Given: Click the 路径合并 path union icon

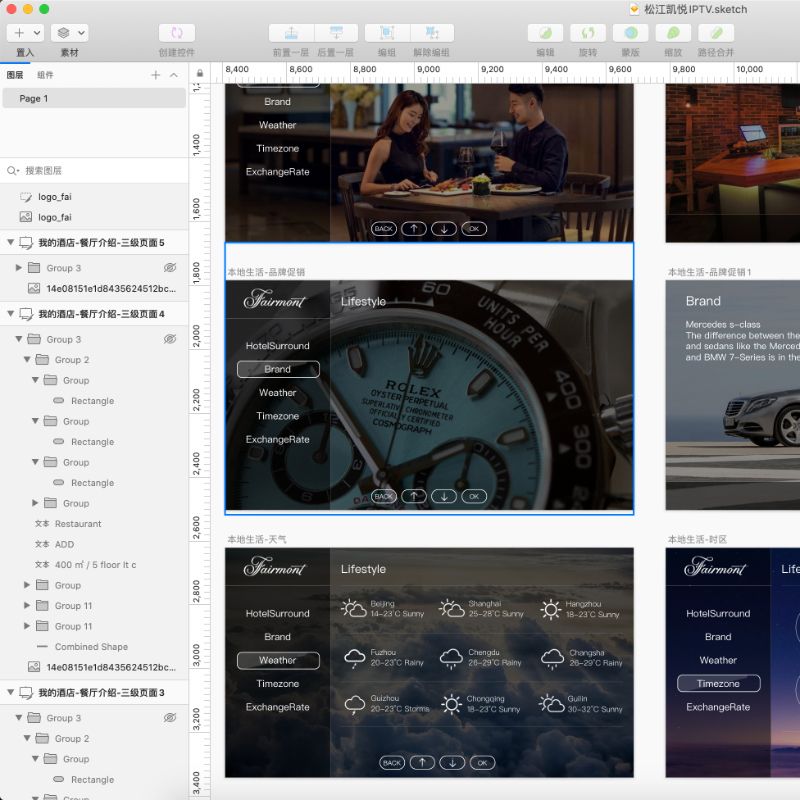Looking at the screenshot, I should [715, 33].
